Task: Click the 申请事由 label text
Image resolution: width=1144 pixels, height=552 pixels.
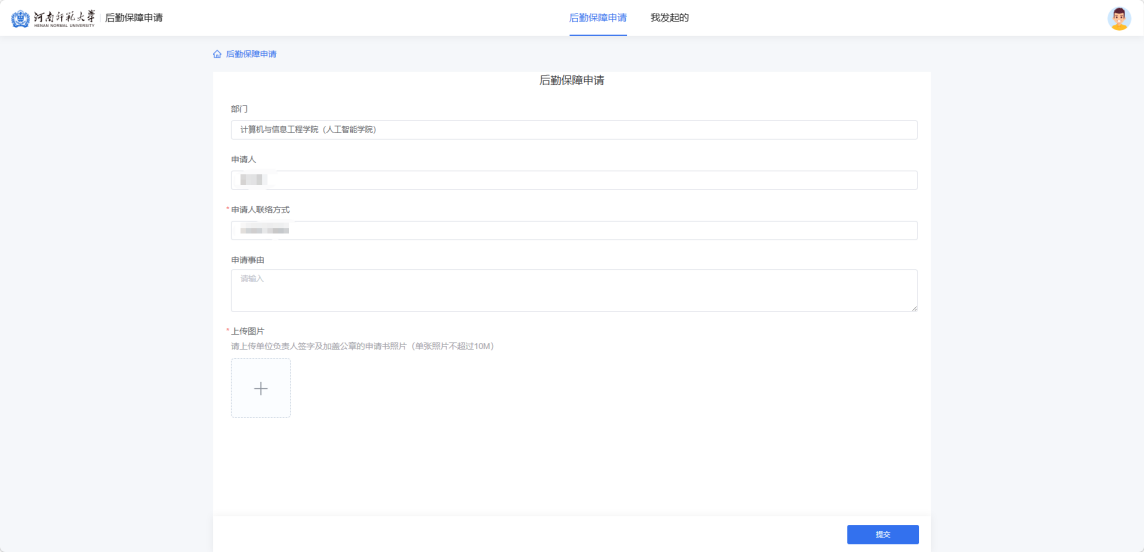Action: coord(247,260)
